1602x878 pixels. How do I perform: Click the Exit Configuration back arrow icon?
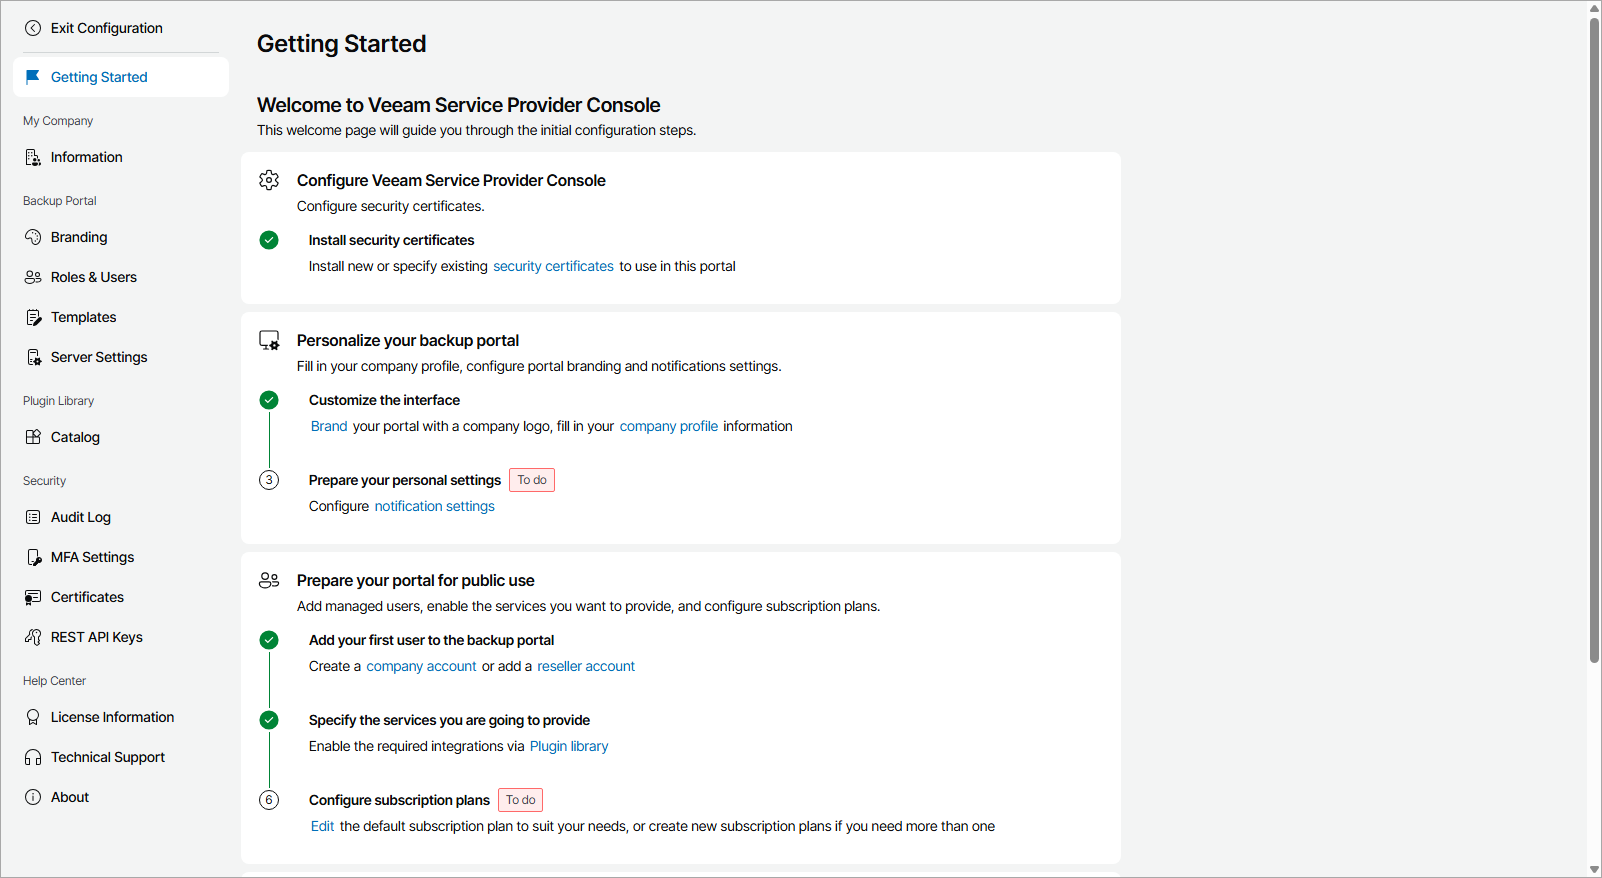pyautogui.click(x=33, y=28)
